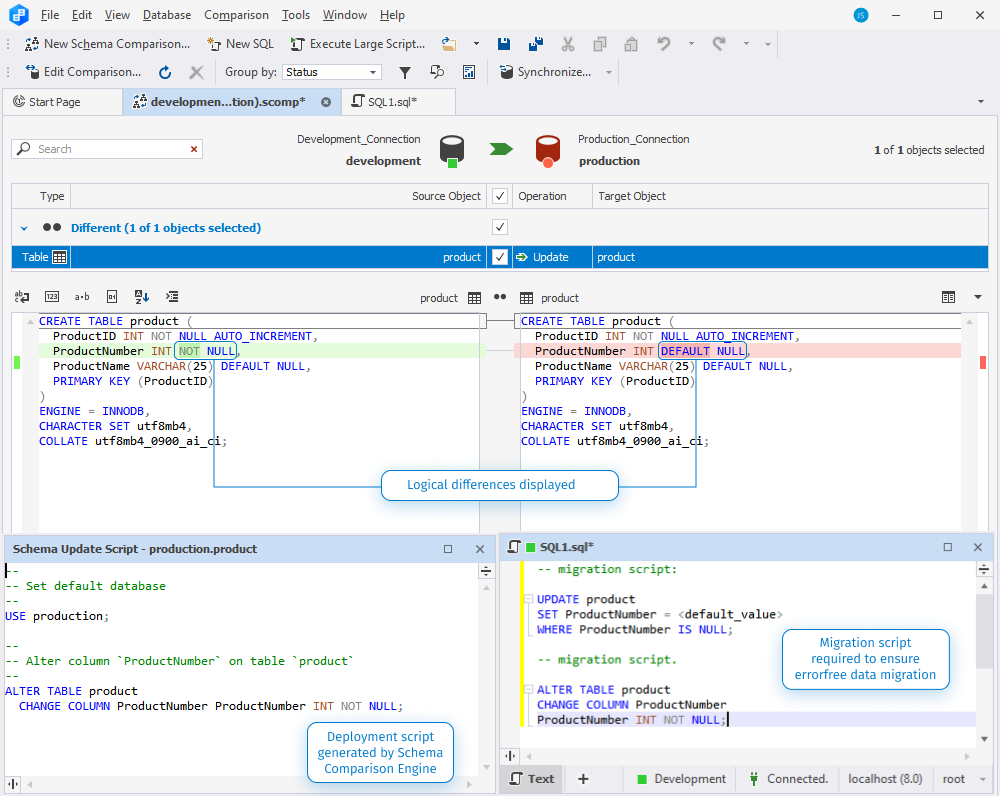
Task: Toggle the Different group checkbox
Action: click(x=500, y=227)
